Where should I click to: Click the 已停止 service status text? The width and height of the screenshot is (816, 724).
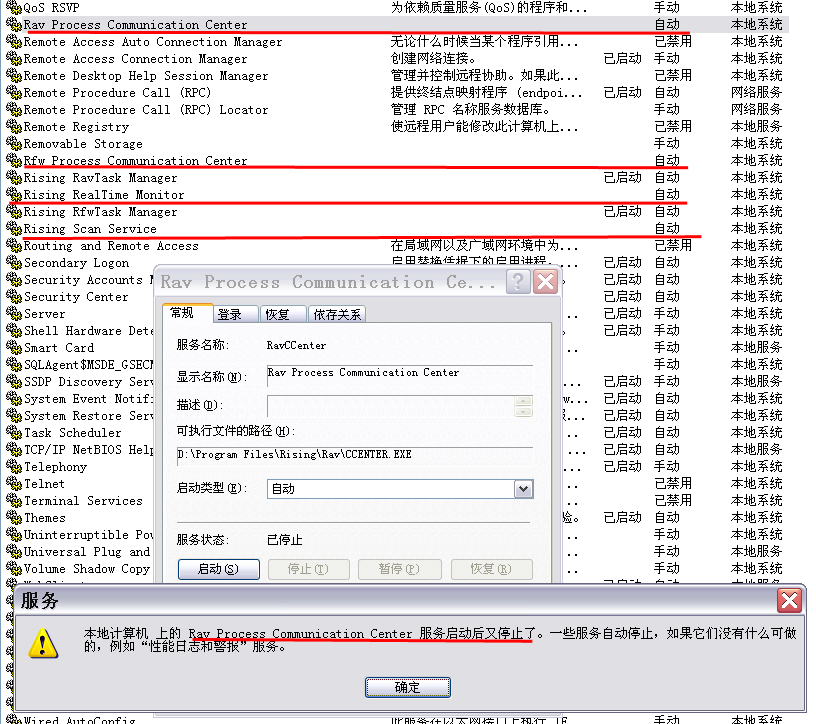(285, 540)
